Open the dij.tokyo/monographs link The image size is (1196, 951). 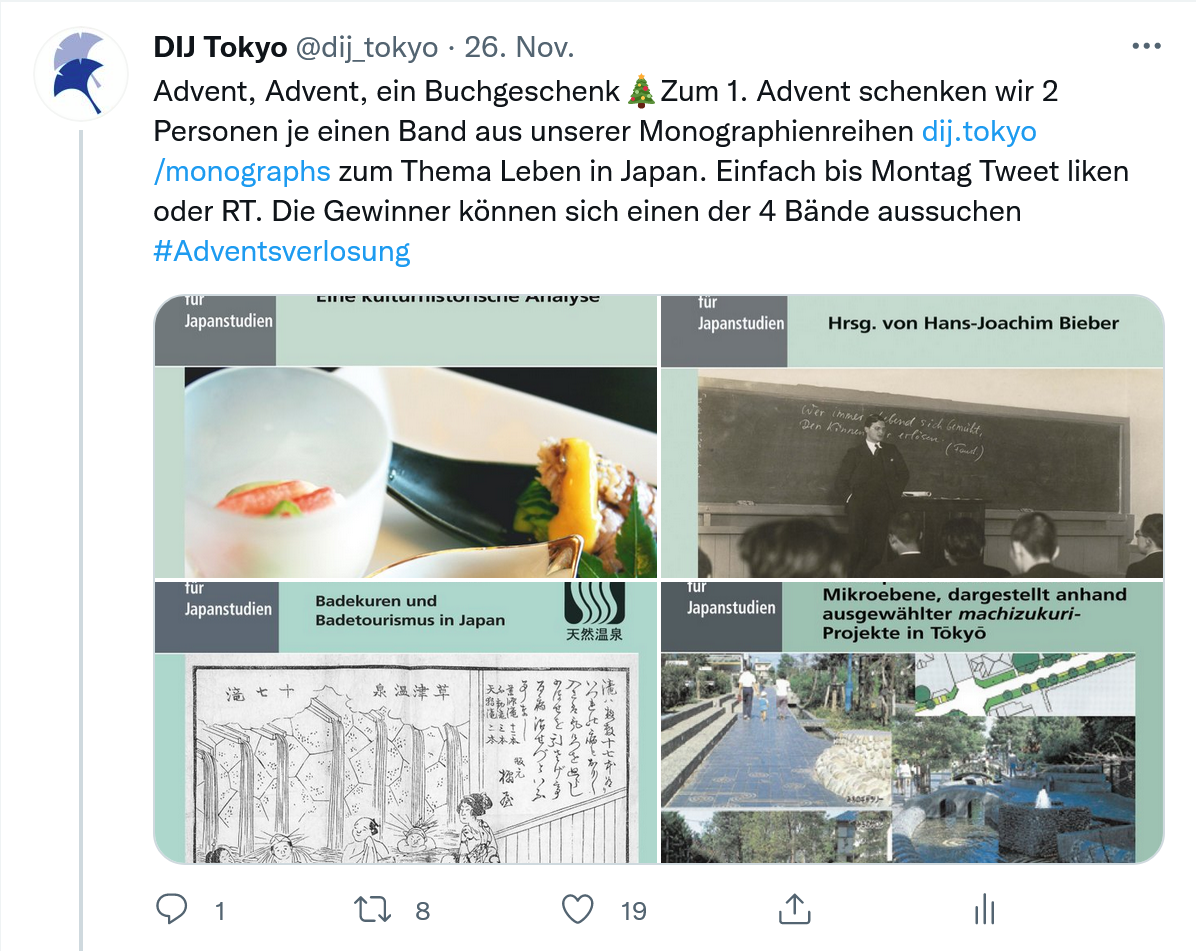coord(595,151)
